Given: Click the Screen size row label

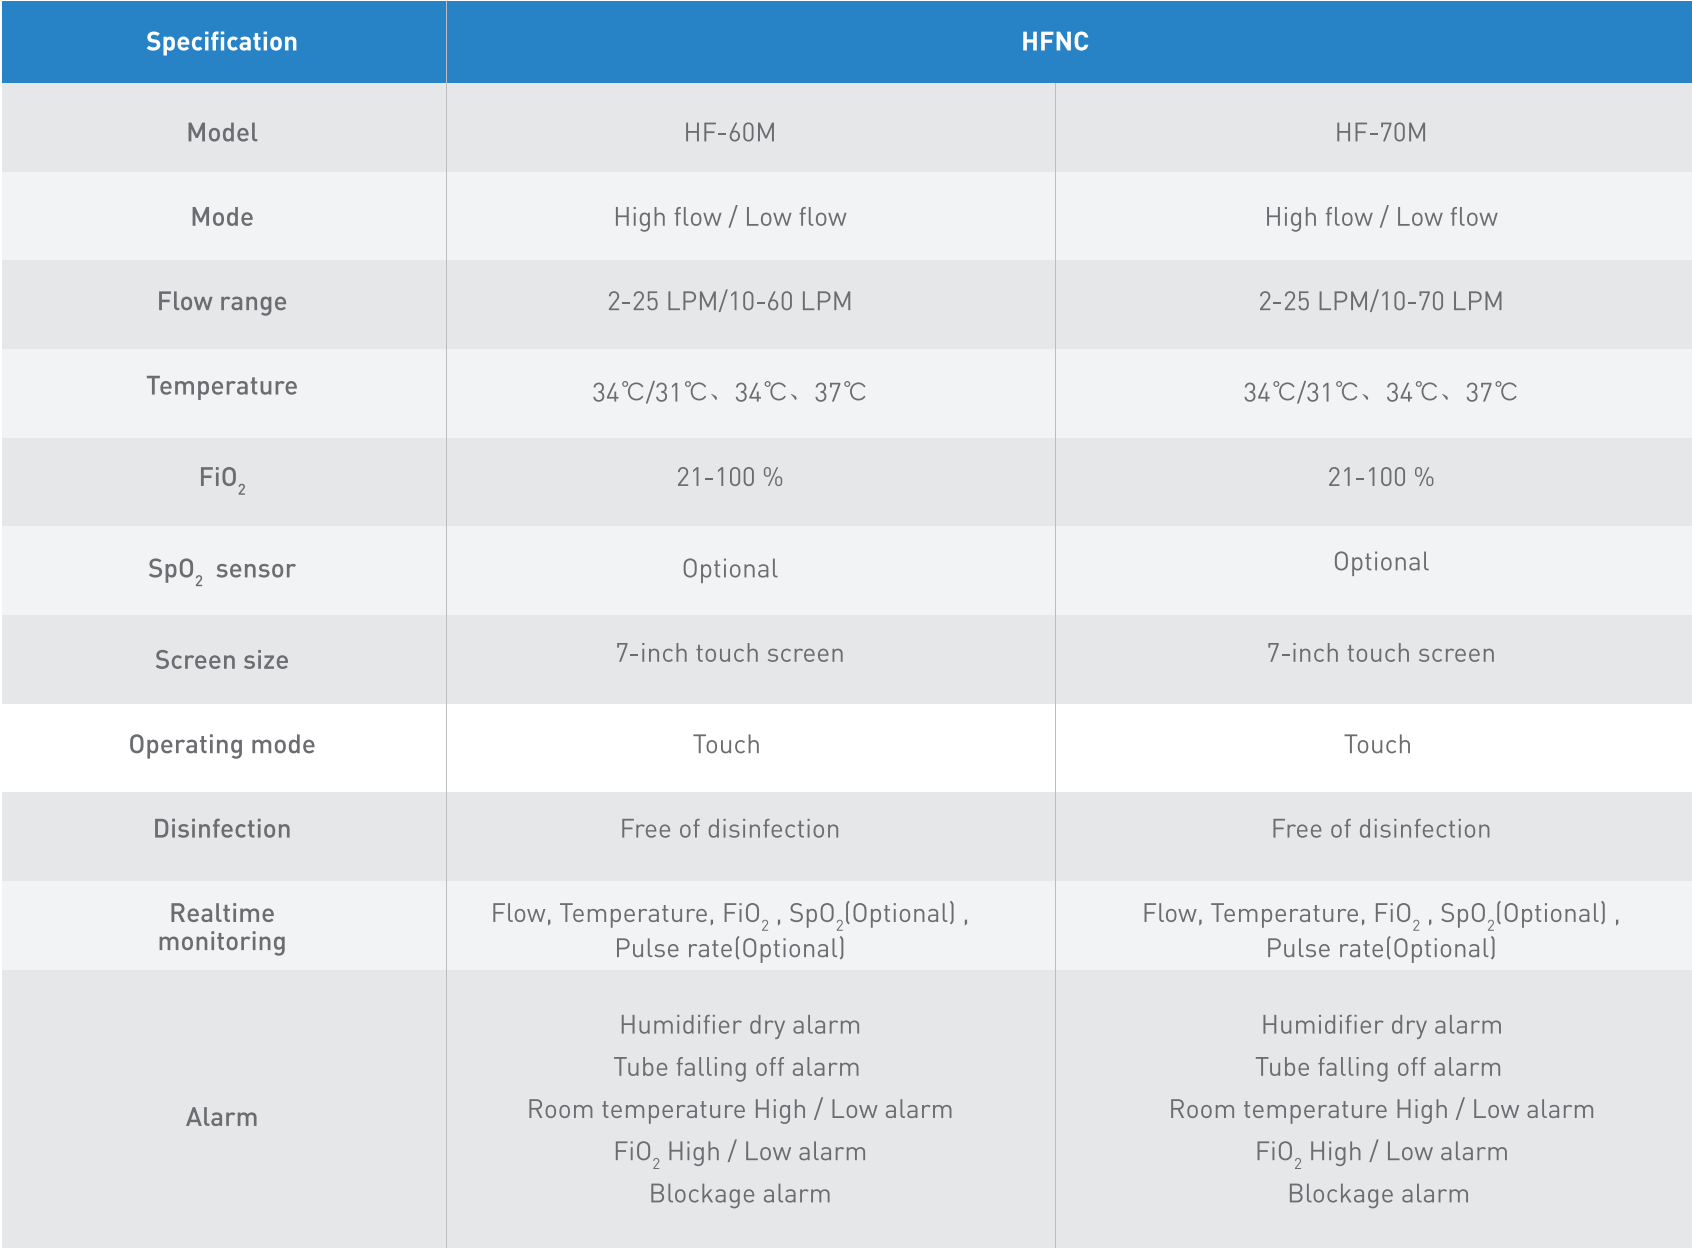Looking at the screenshot, I should coord(222,660).
